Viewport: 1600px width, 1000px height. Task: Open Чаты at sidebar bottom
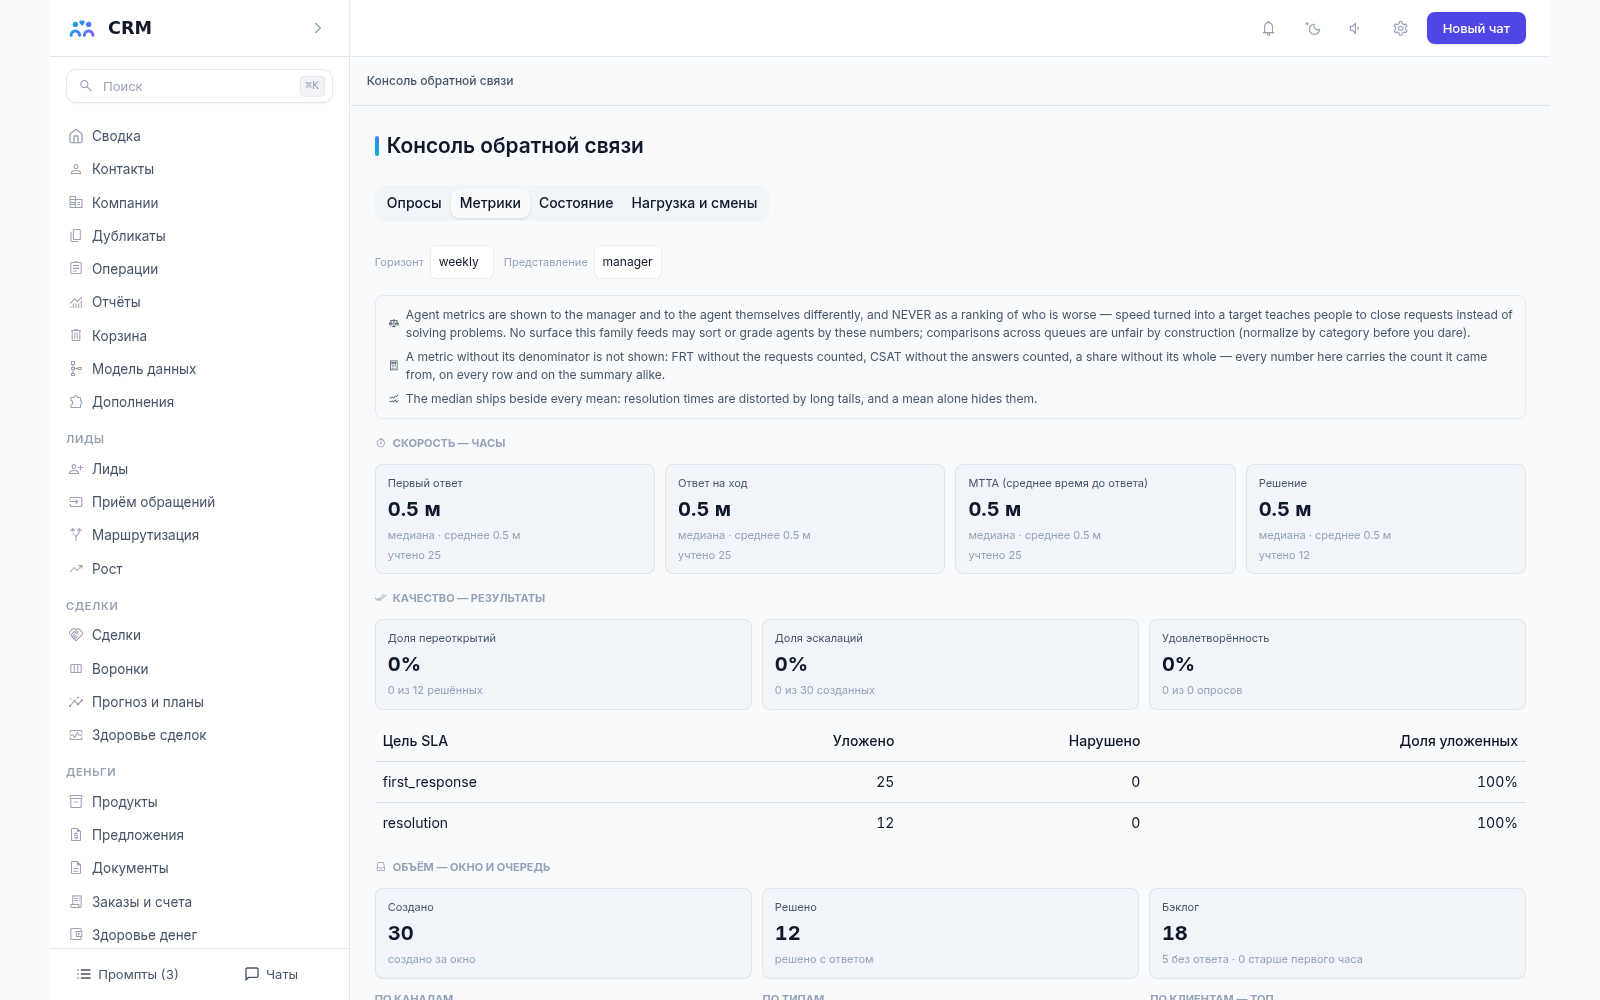click(271, 974)
